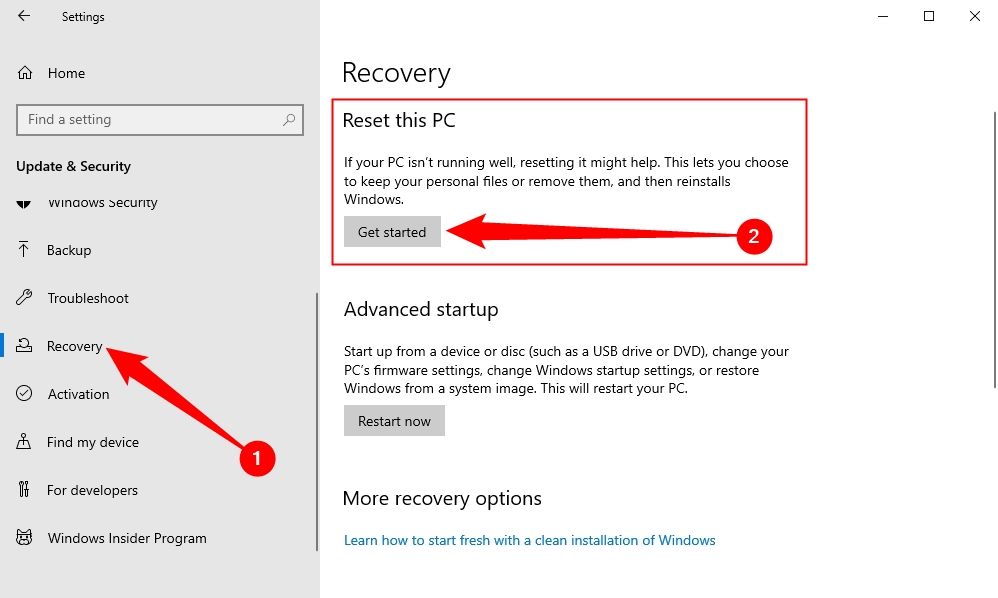Go to the Windows Security section

pos(102,203)
